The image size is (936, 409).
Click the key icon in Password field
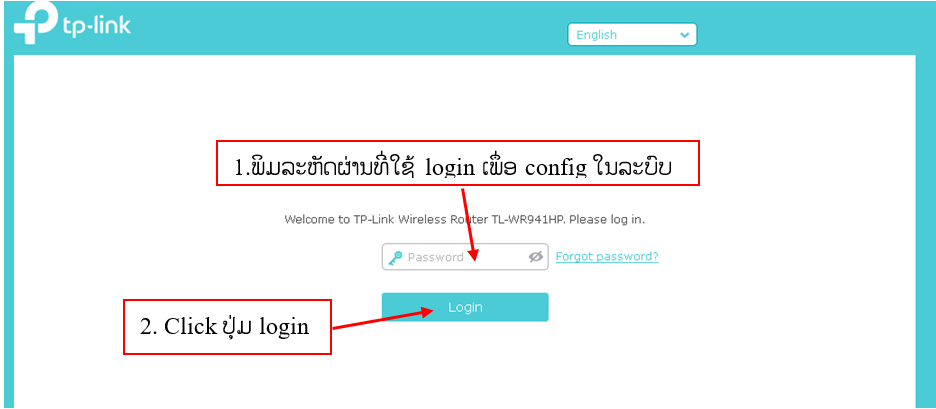pos(395,258)
